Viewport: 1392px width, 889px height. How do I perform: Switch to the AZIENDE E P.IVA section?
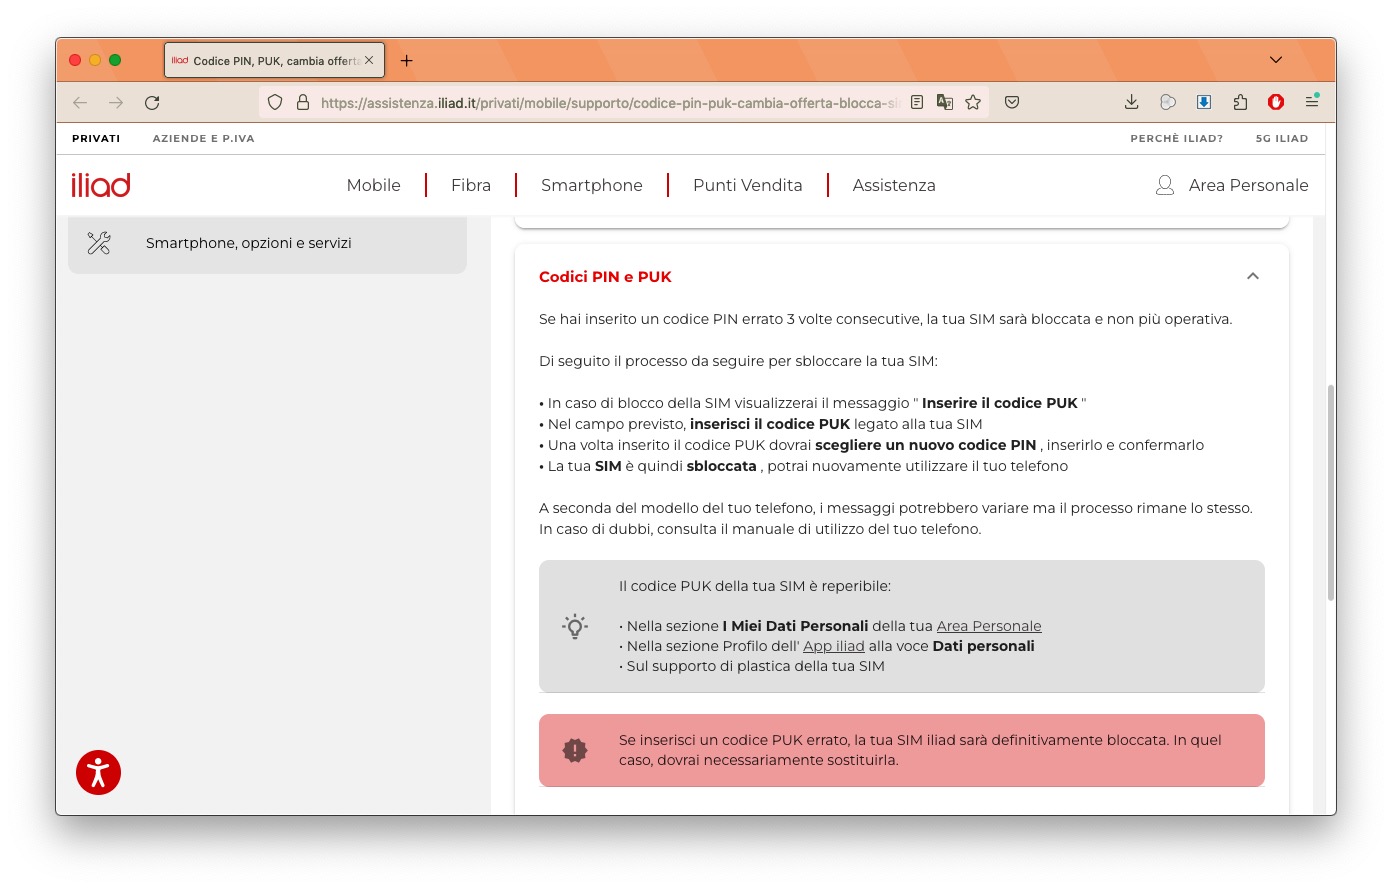tap(203, 138)
